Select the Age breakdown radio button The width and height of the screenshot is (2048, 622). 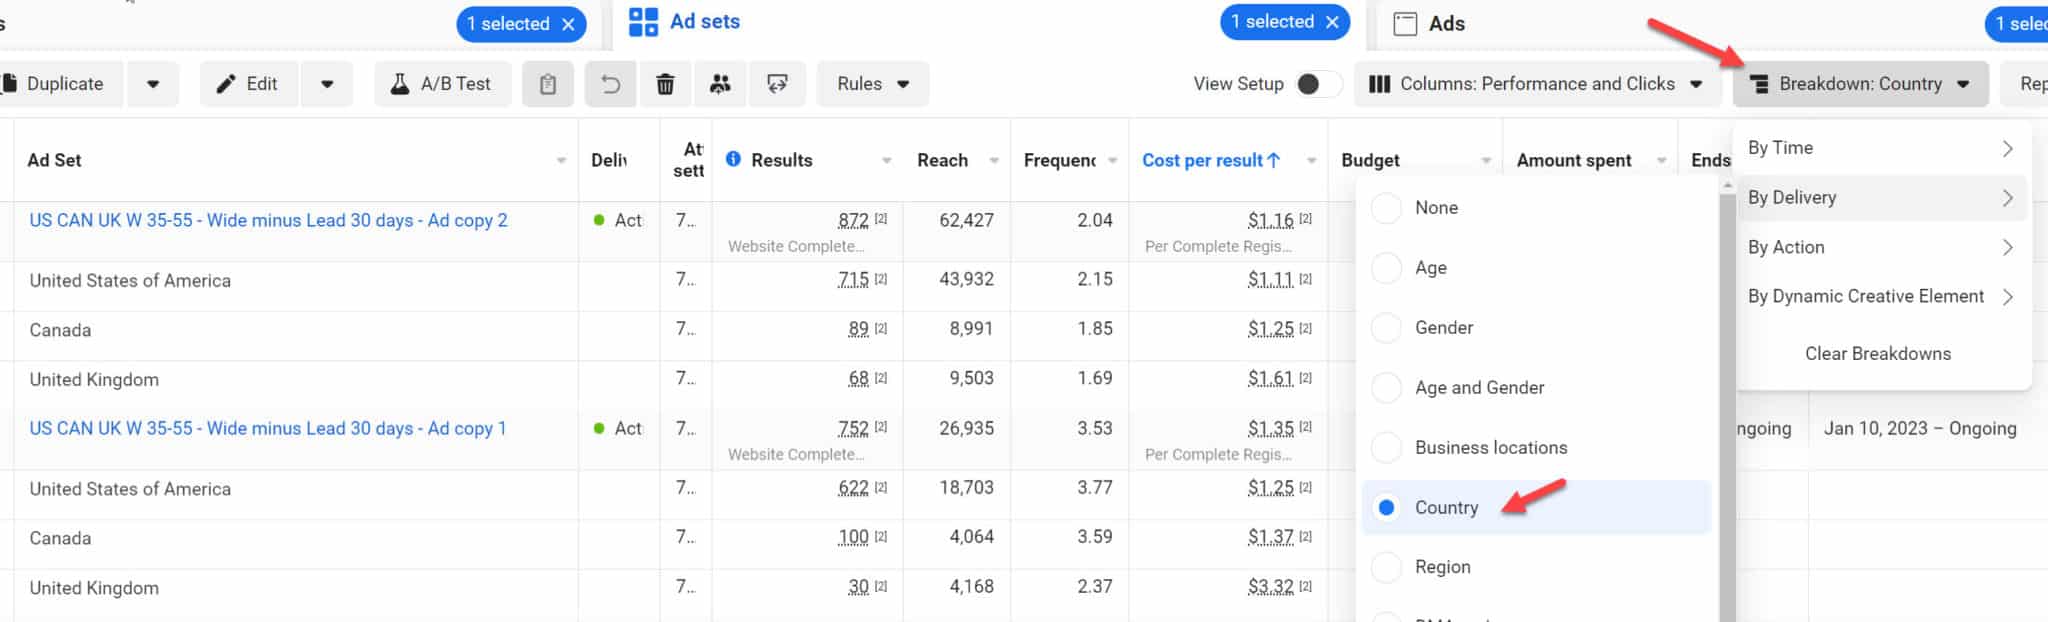point(1386,268)
